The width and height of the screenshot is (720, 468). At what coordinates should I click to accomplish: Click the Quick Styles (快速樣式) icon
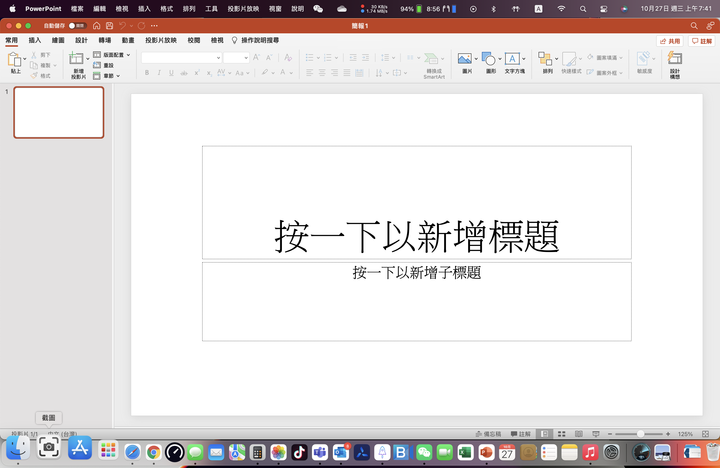pos(569,59)
